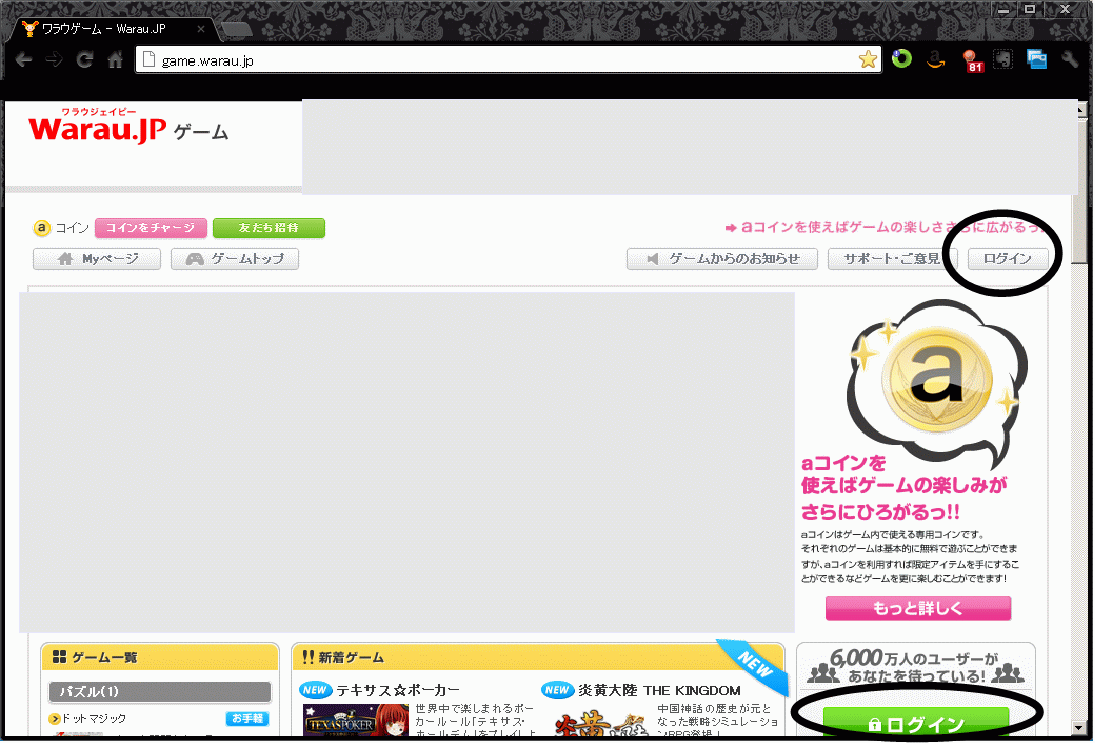The width and height of the screenshot is (1095, 743).
Task: Open ゲームからのお知らせ menu button
Action: point(722,259)
